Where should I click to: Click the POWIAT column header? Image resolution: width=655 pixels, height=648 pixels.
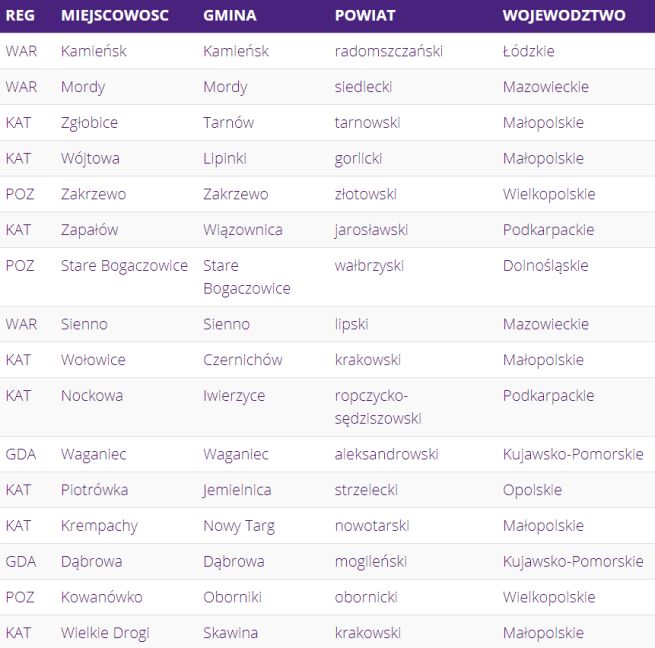click(x=365, y=16)
